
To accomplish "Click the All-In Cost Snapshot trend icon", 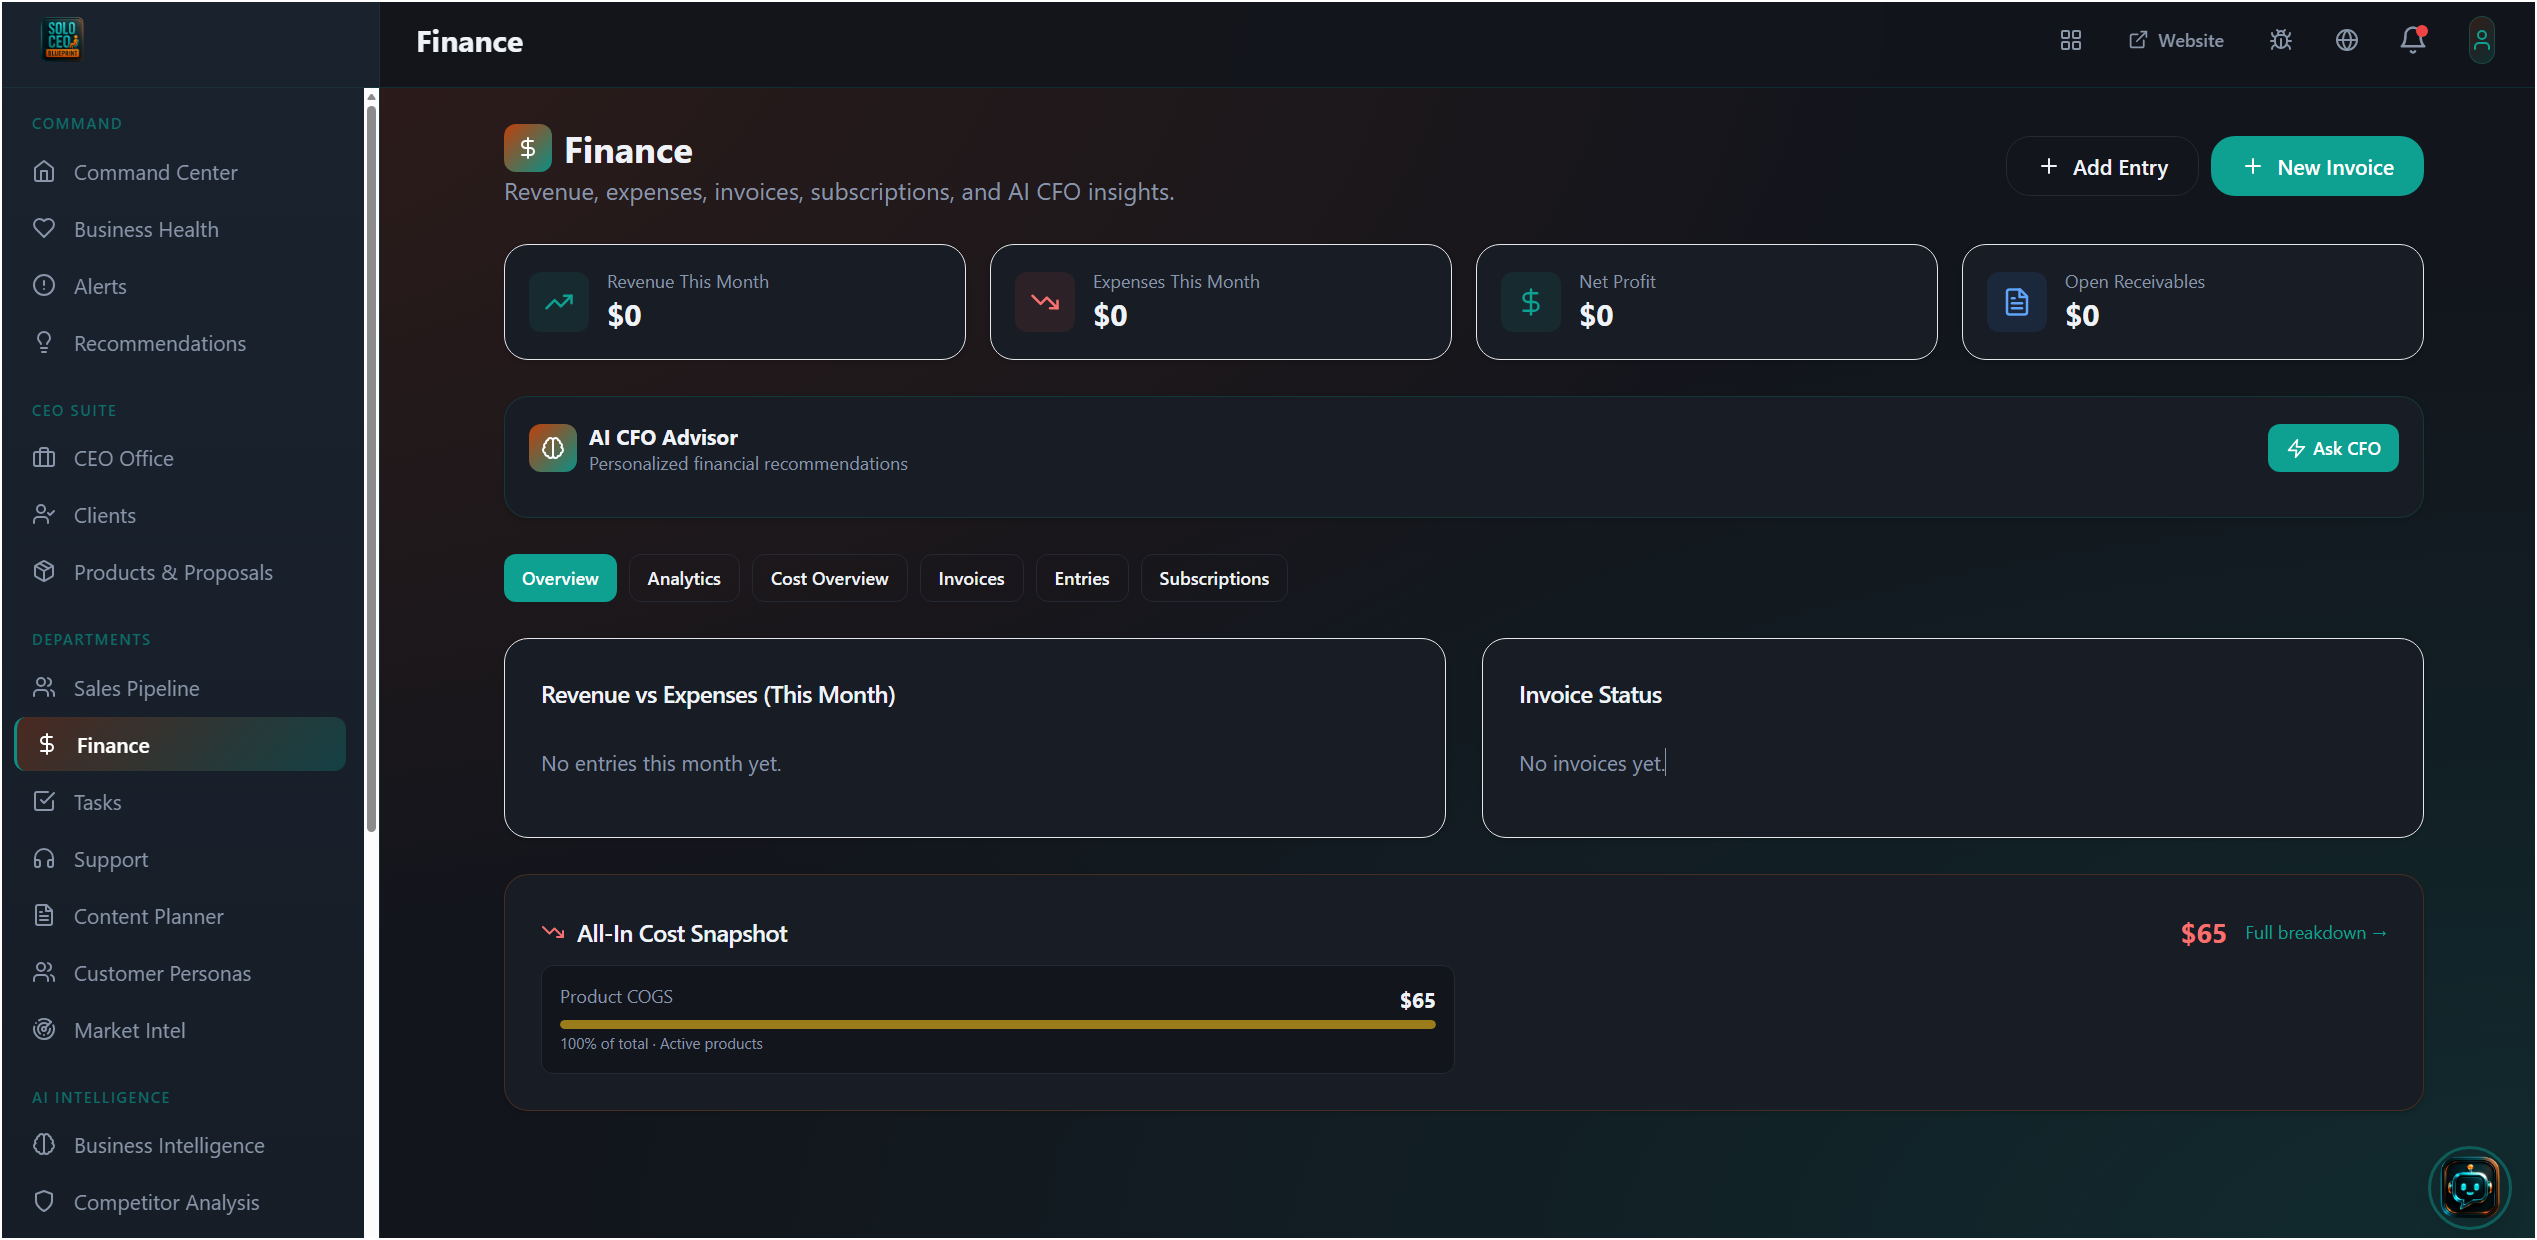I will pyautogui.click(x=553, y=933).
